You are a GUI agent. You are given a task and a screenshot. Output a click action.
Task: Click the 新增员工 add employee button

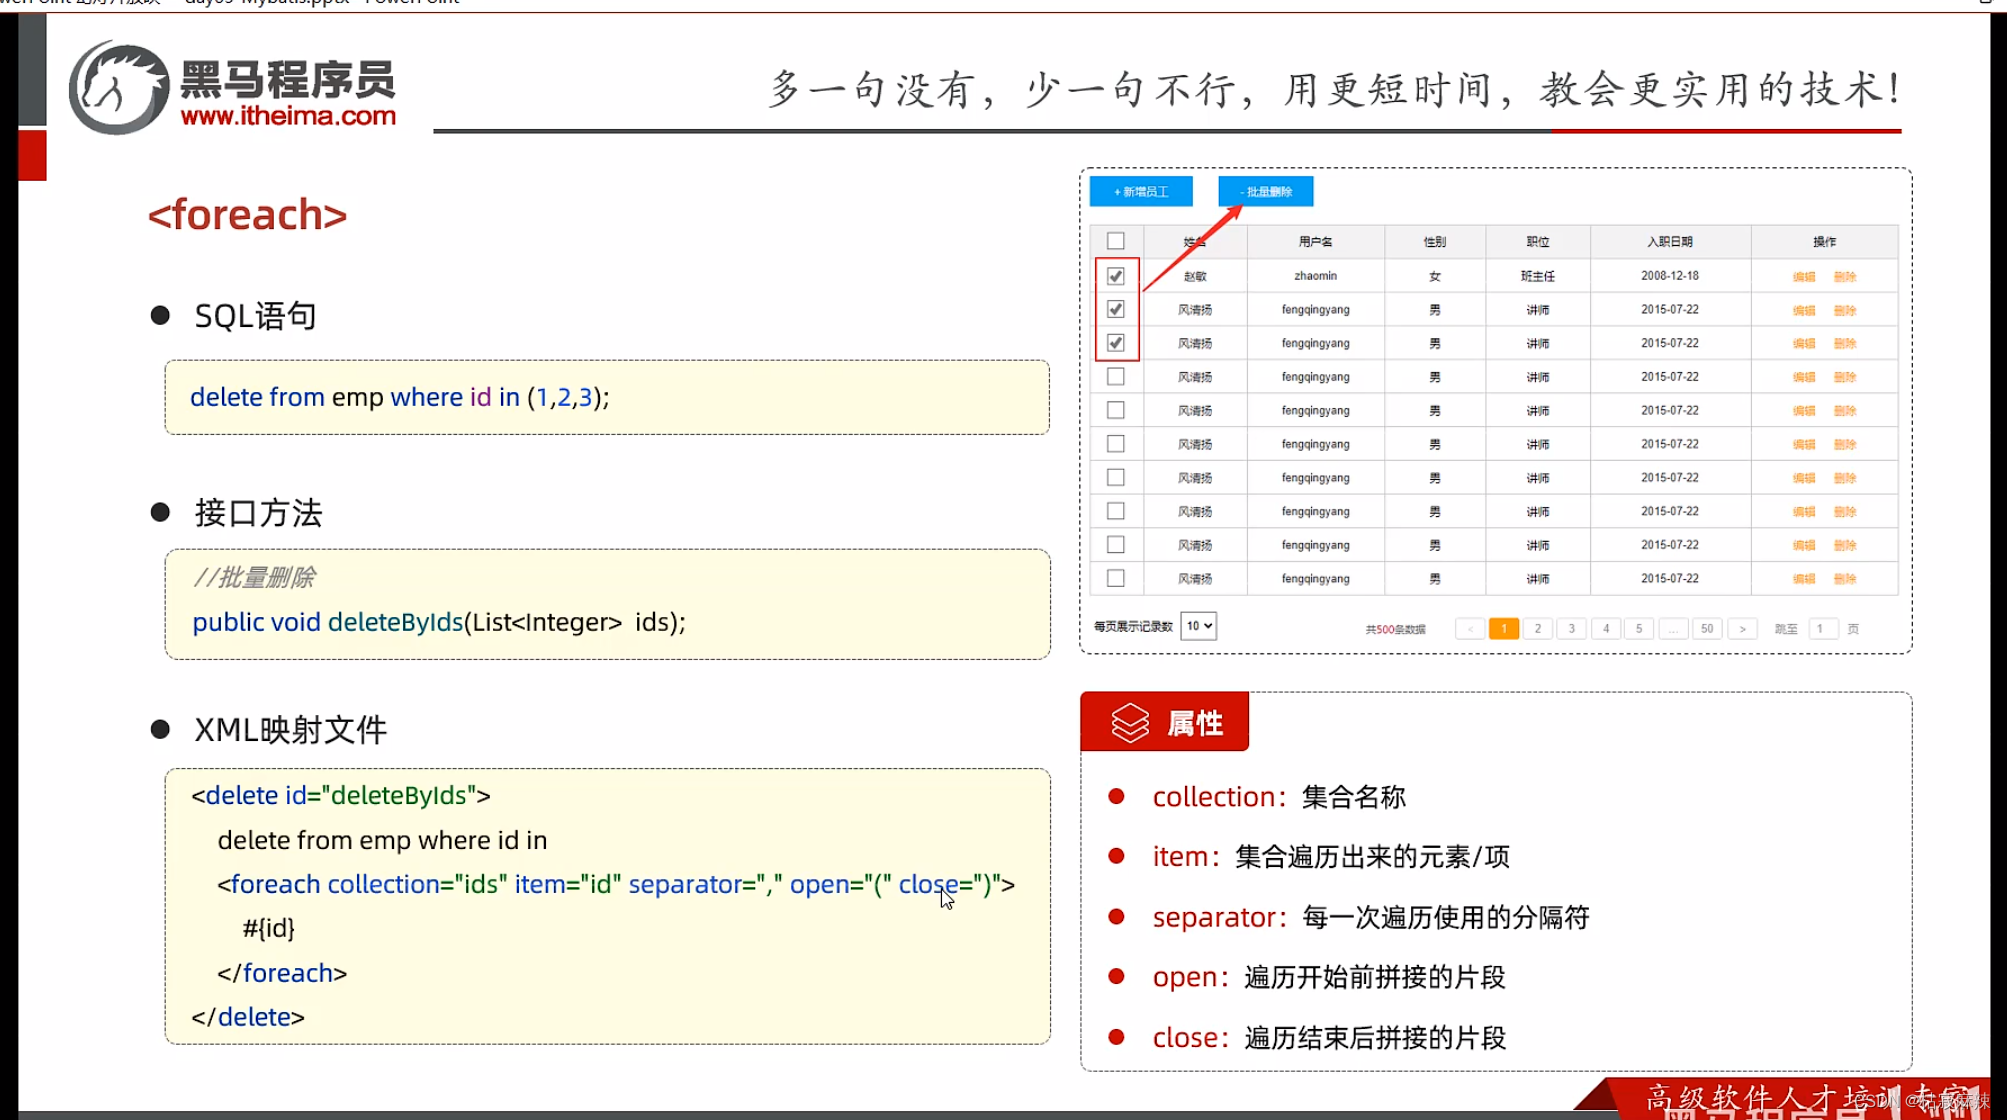click(1141, 191)
